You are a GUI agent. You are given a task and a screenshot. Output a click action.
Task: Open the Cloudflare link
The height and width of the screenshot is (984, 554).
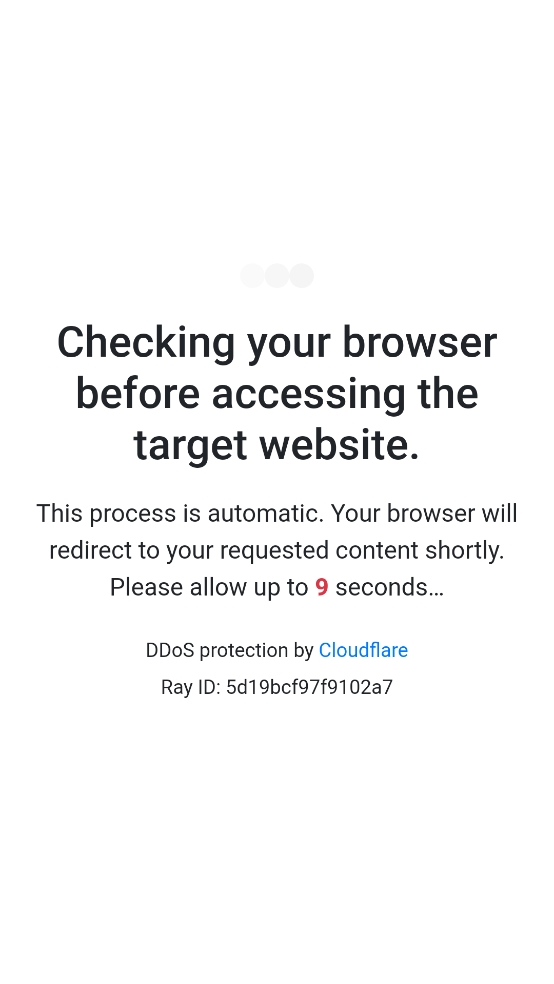[x=363, y=650]
